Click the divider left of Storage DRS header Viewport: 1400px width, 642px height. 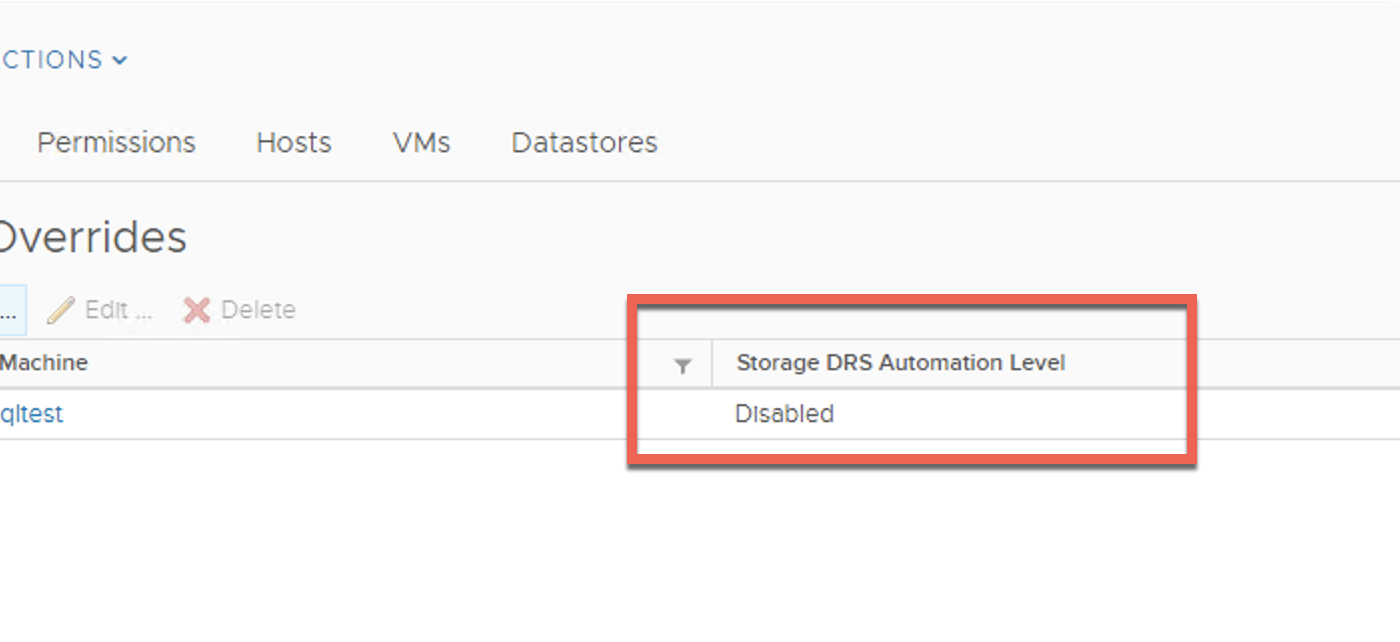712,363
